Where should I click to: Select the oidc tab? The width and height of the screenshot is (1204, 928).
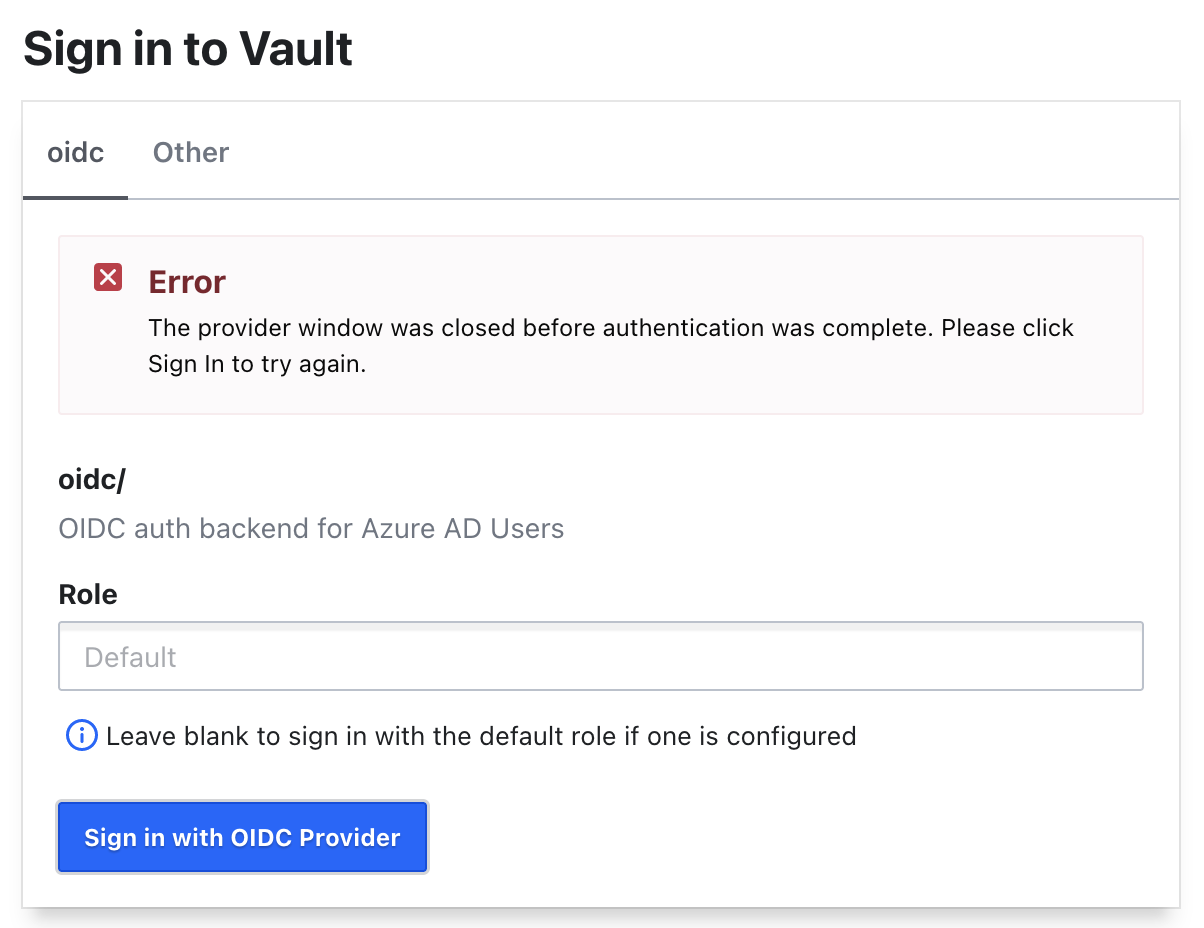point(74,152)
